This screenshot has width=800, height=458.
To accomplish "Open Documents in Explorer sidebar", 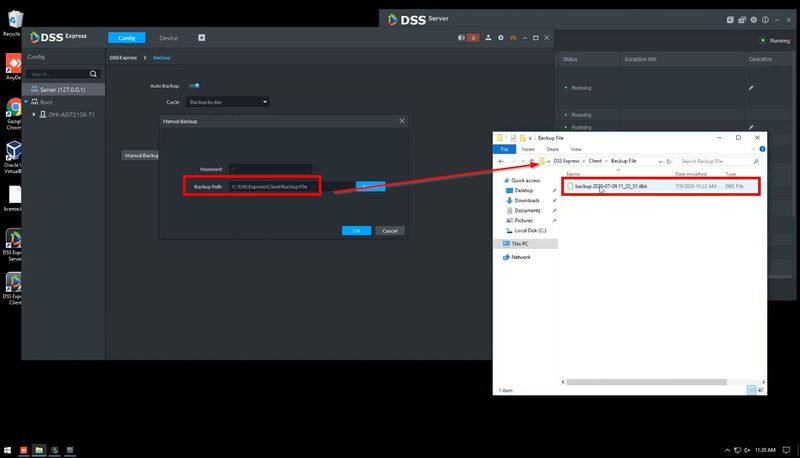I will pyautogui.click(x=527, y=211).
